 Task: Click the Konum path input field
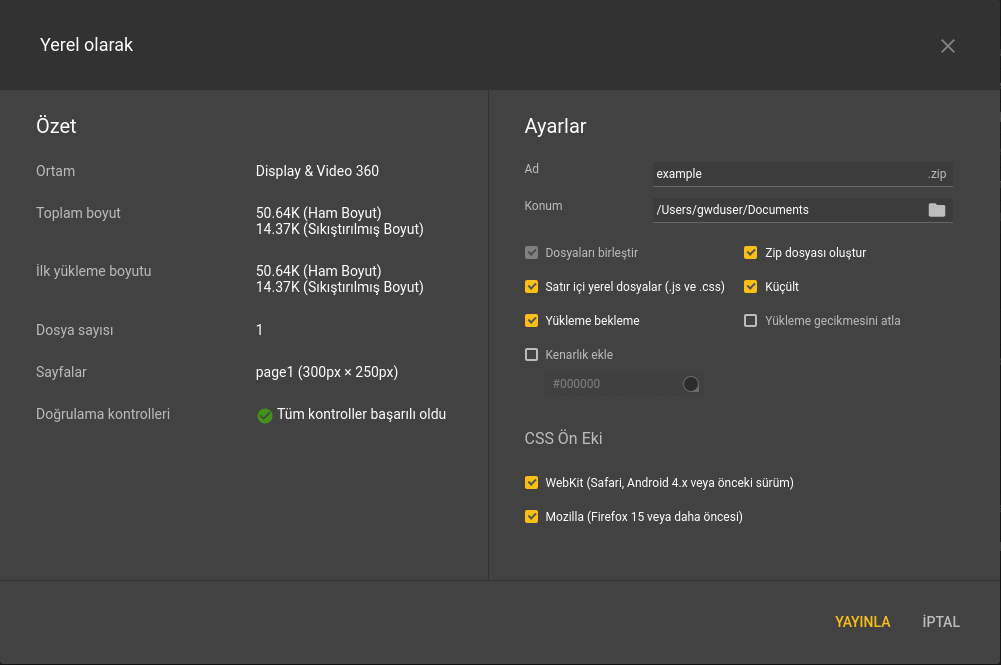coord(786,210)
